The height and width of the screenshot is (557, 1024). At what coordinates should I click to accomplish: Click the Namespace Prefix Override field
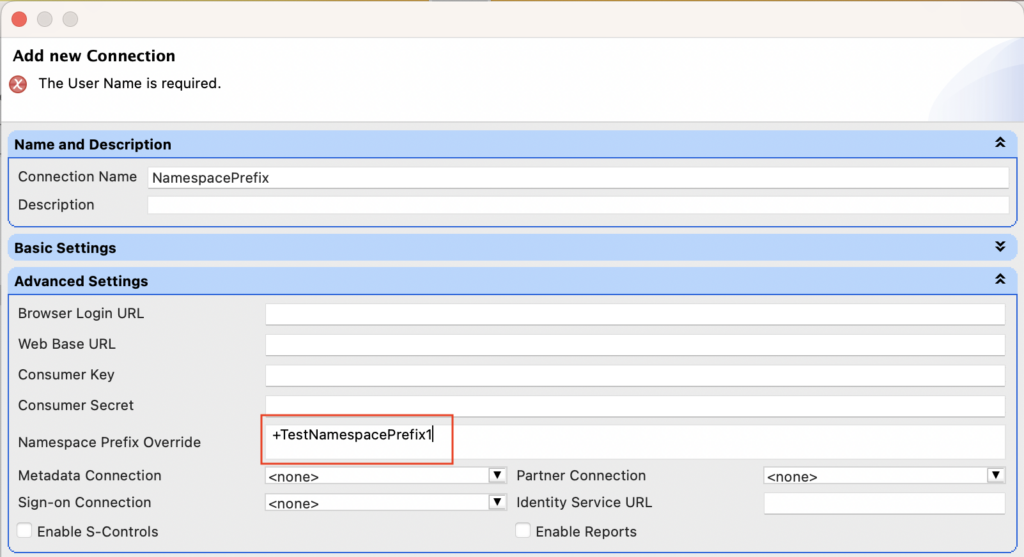pyautogui.click(x=635, y=442)
